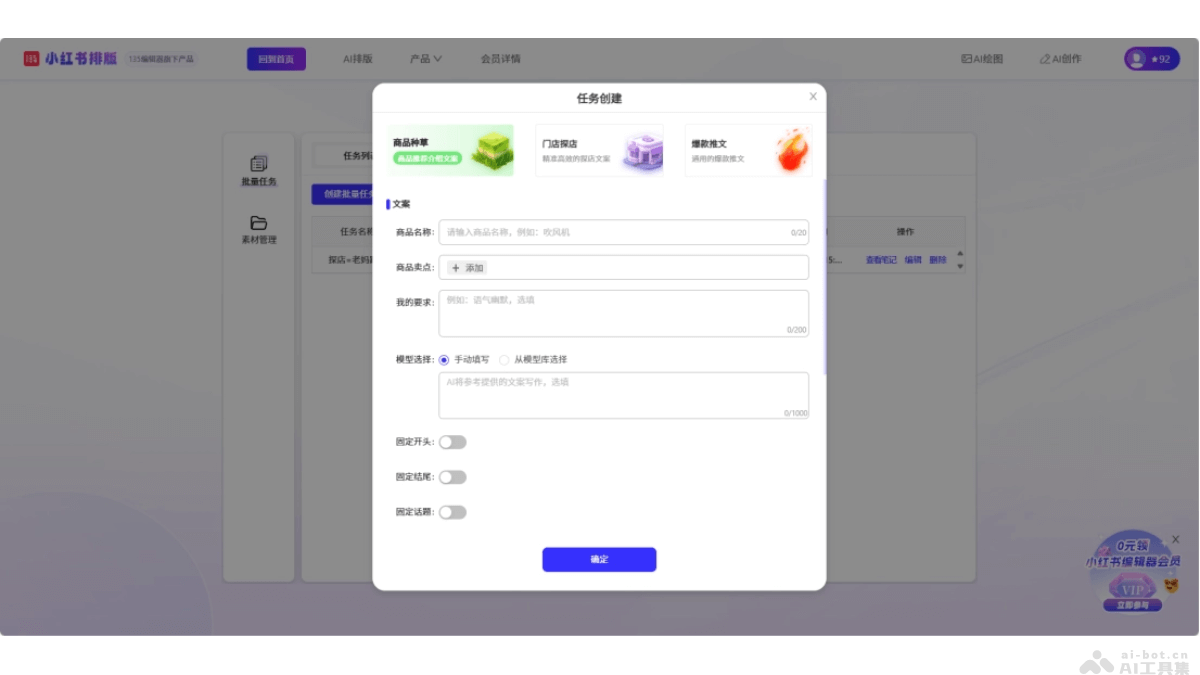Enable the 固定开头 switch
This screenshot has width=1200, height=675.
pyautogui.click(x=452, y=441)
